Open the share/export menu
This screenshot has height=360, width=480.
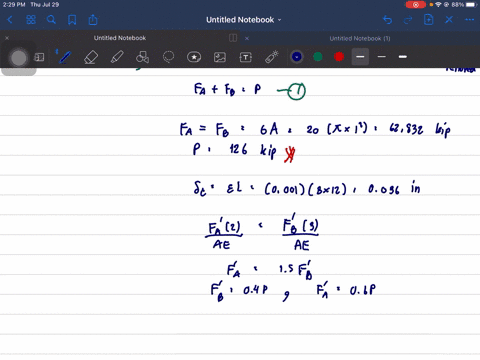click(x=93, y=20)
